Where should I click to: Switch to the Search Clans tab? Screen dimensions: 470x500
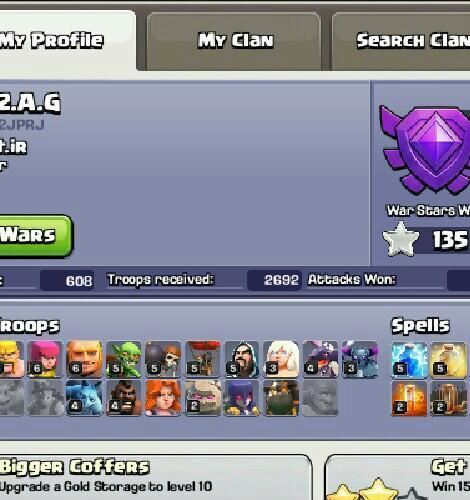(401, 41)
